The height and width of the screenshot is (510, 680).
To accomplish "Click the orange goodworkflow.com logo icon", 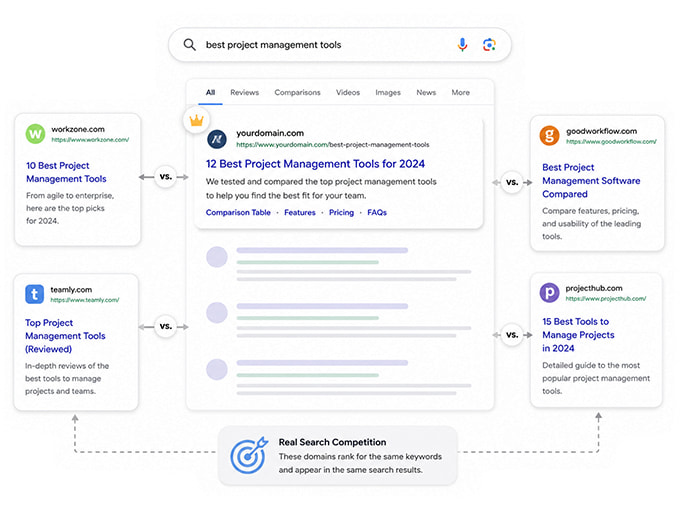I will click(x=549, y=136).
